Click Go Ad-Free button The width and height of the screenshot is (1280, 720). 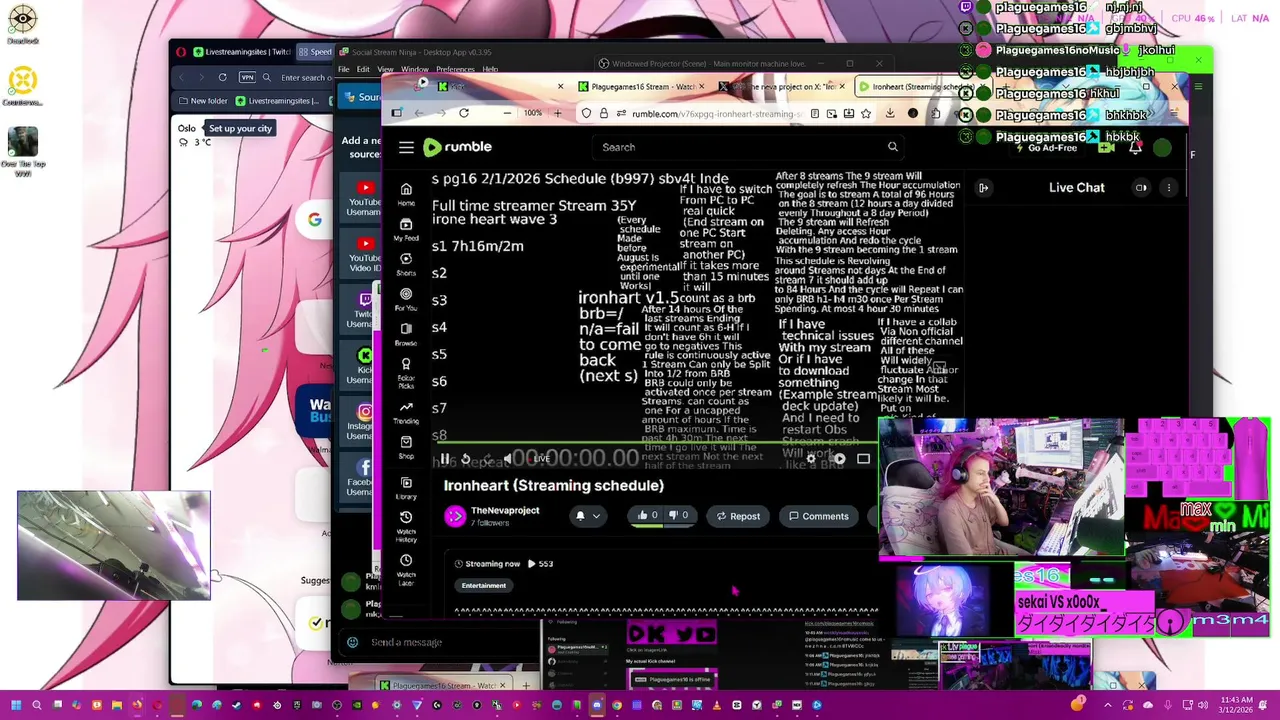(x=1050, y=147)
